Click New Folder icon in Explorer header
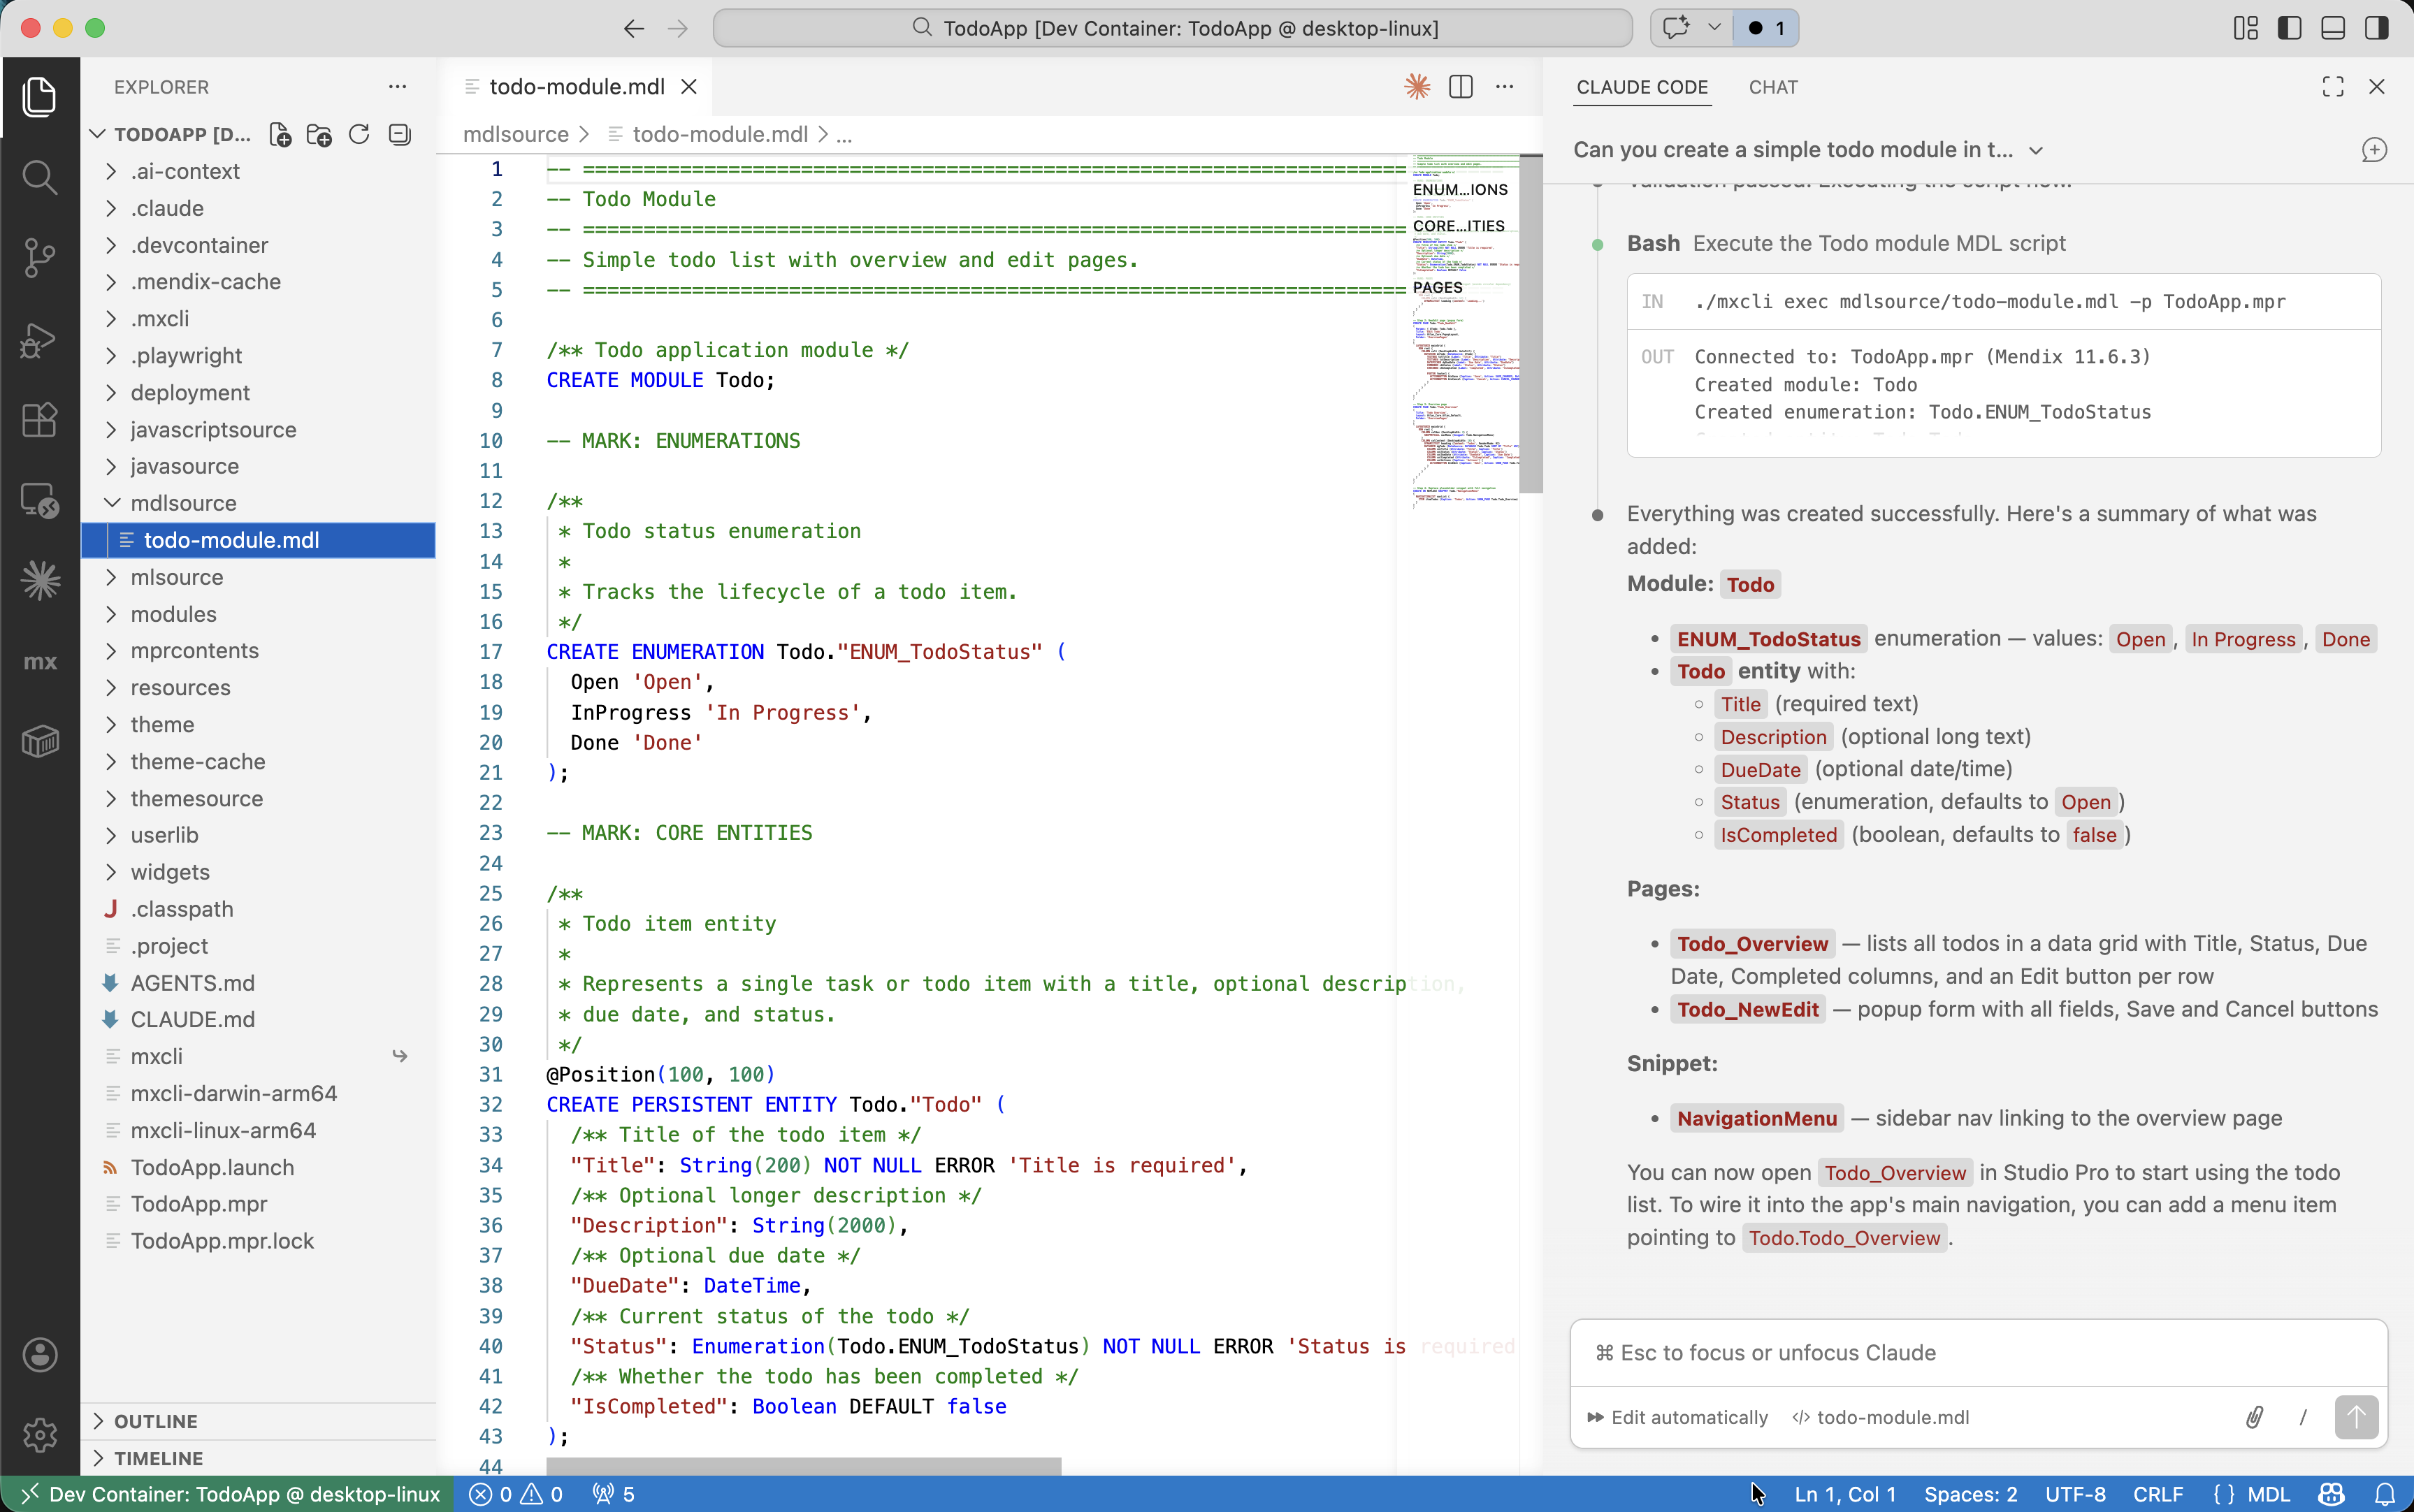Viewport: 2414px width, 1512px height. [x=319, y=134]
